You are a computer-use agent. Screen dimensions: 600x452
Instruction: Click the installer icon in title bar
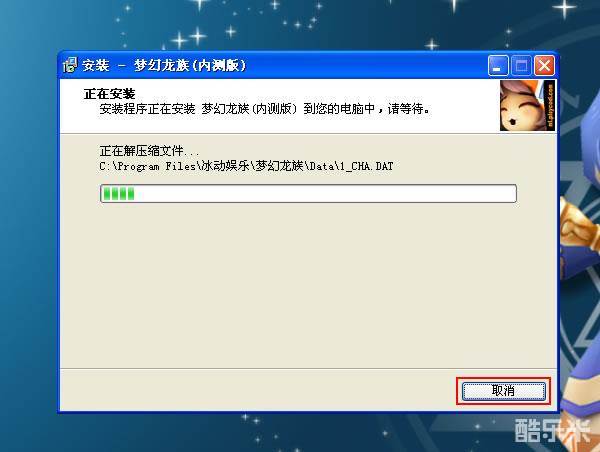(x=70, y=65)
